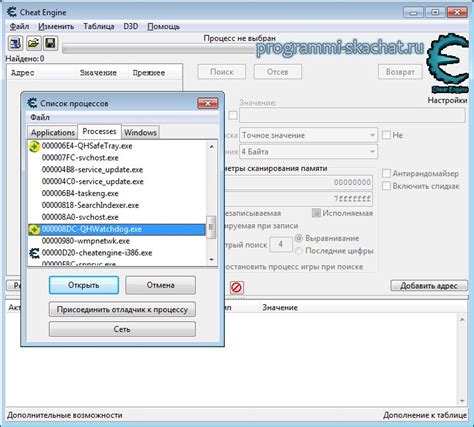Click the Cheat Engine logo above Настройки
Screen dimensions: 474x427
click(448, 63)
